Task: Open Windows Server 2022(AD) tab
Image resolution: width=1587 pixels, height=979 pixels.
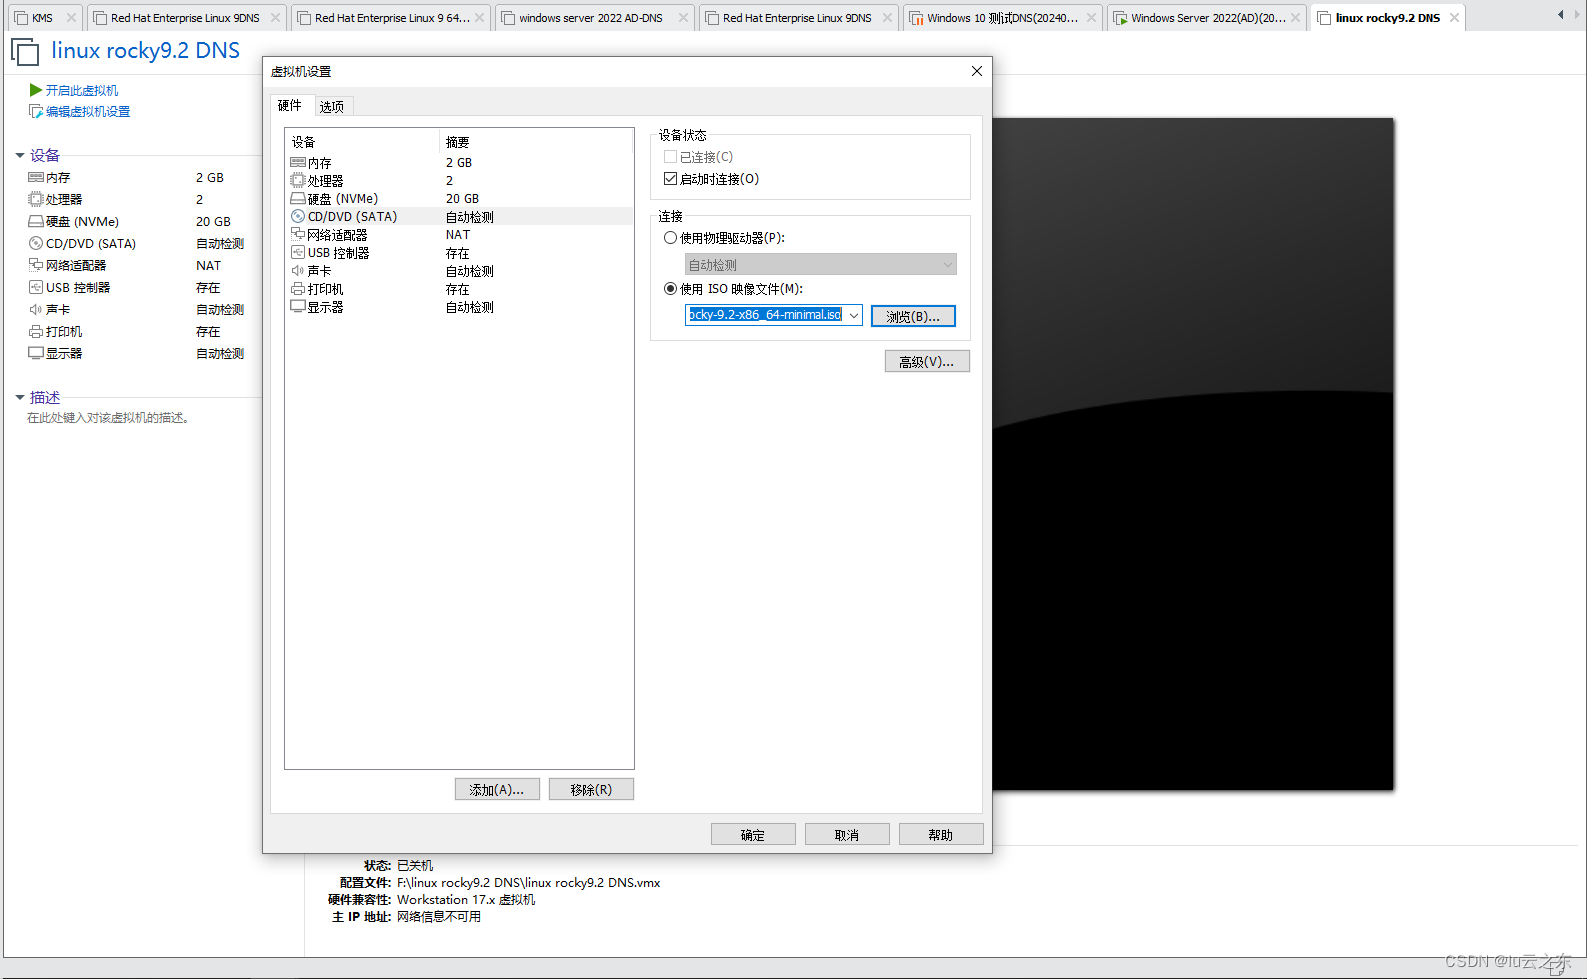Action: pyautogui.click(x=1207, y=18)
